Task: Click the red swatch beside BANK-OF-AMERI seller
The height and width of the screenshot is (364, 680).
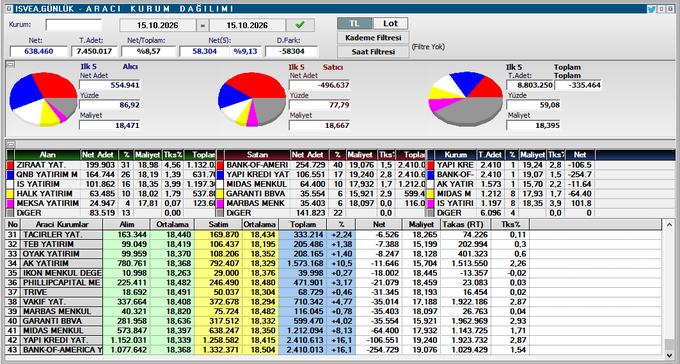Action: click(220, 165)
